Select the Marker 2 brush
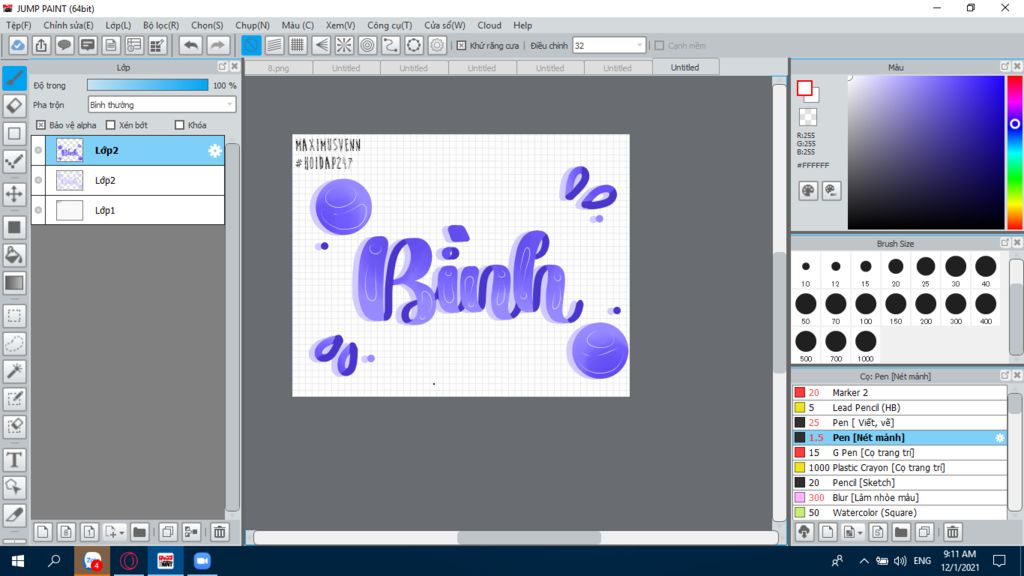Viewport: 1024px width, 576px height. point(900,392)
